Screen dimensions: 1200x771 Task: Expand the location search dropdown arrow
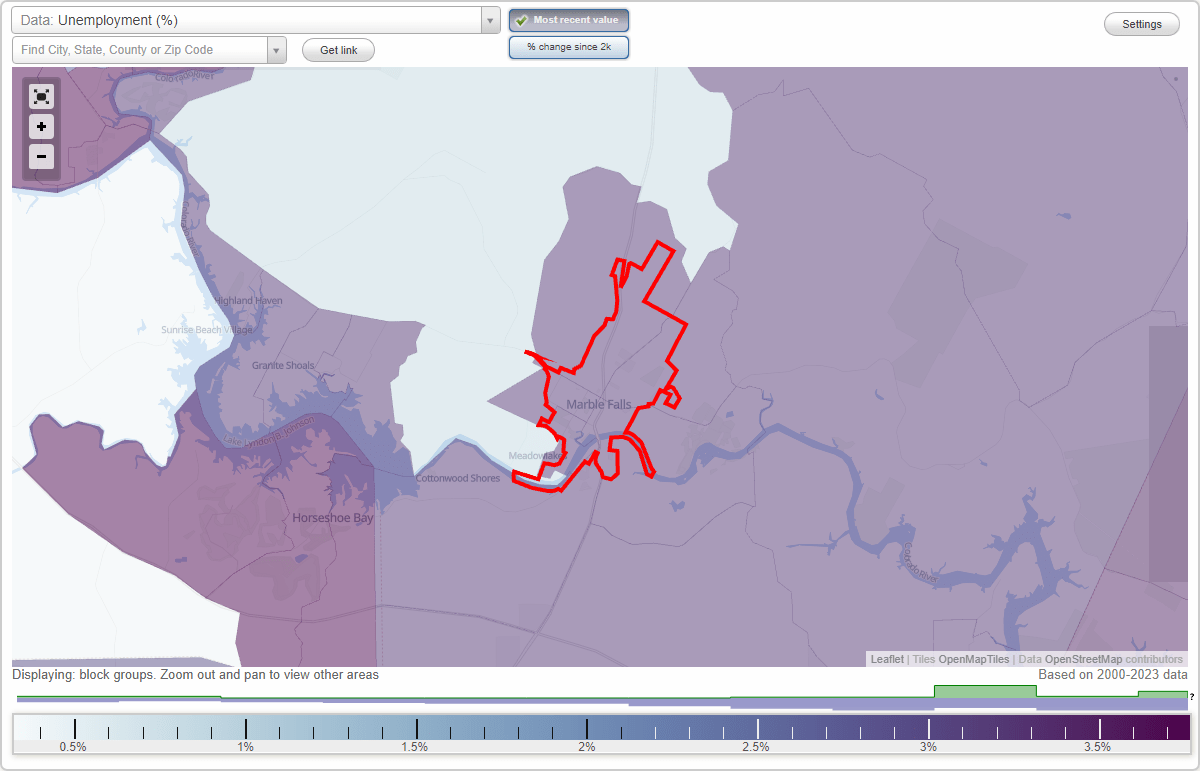(x=277, y=49)
